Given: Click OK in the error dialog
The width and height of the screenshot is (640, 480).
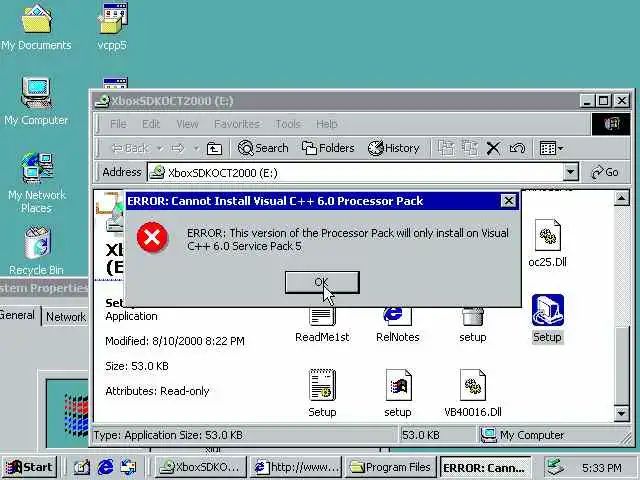Looking at the screenshot, I should [322, 282].
